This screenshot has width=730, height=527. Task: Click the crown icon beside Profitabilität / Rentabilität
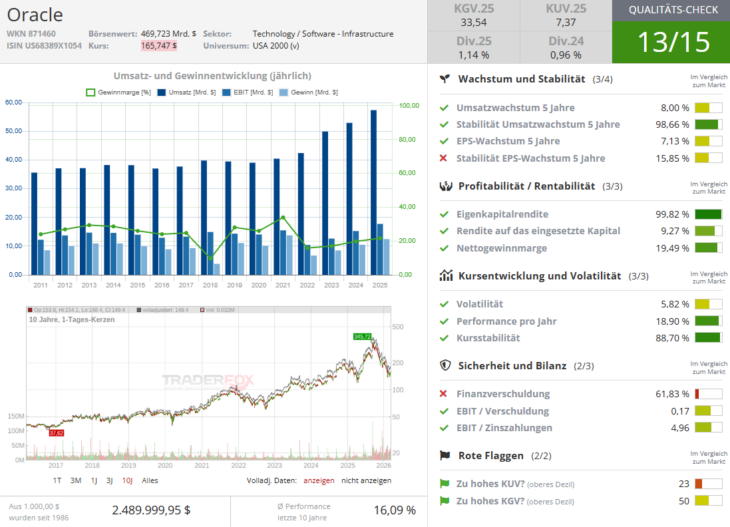point(445,186)
